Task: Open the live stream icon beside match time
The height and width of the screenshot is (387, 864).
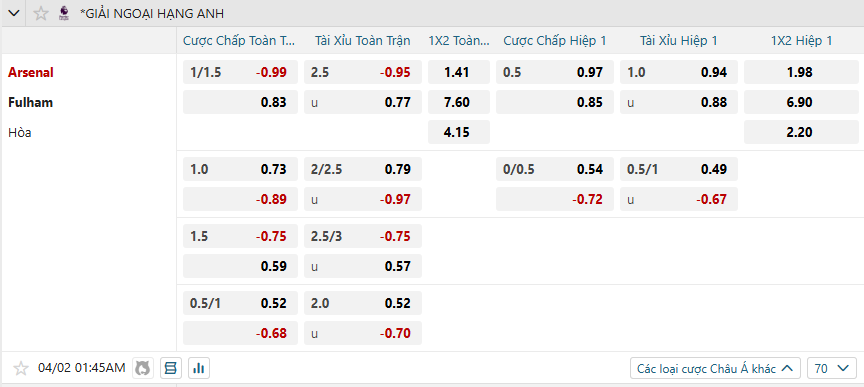Action: pyautogui.click(x=143, y=368)
